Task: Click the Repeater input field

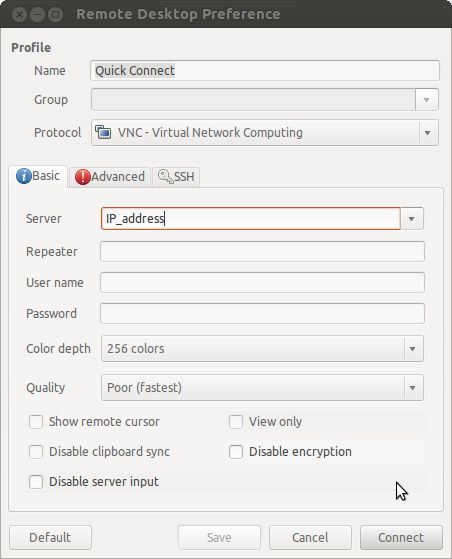Action: pyautogui.click(x=262, y=251)
